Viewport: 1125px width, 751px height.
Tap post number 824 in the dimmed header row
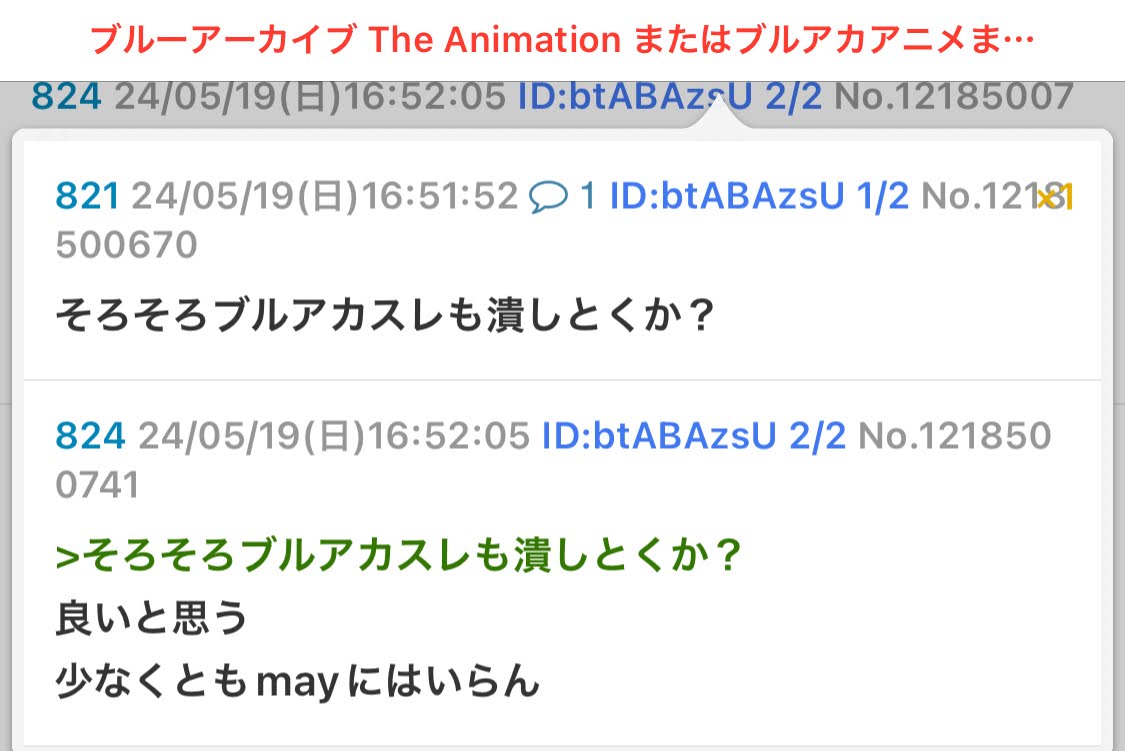(66, 97)
